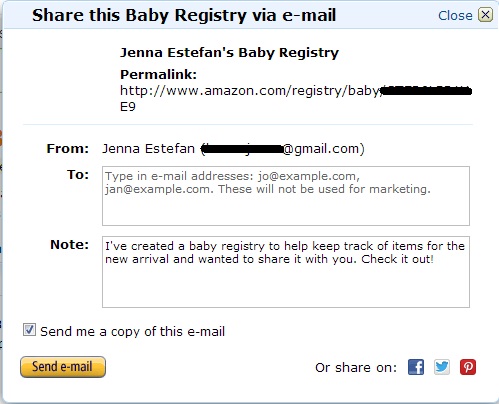499x404 pixels.
Task: Click the sender's gmail.com address text
Action: tap(283, 149)
